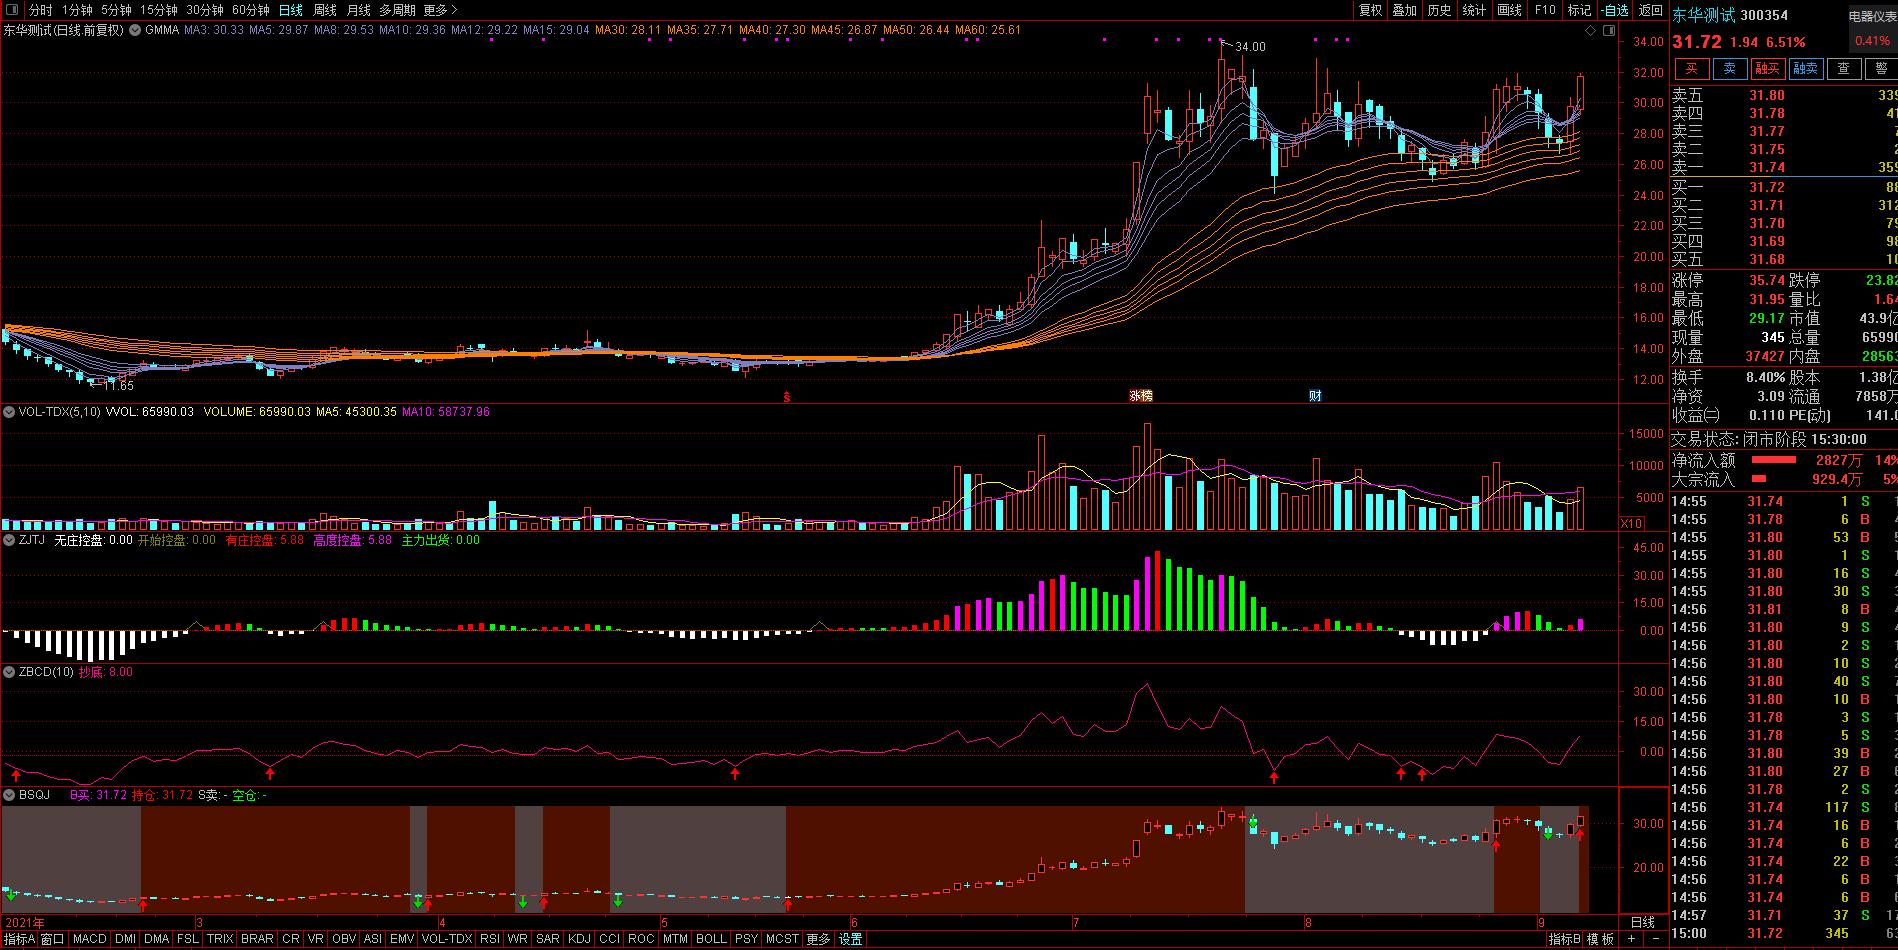1898x950 pixels.
Task: Click the 卖 sell button
Action: (x=1730, y=68)
